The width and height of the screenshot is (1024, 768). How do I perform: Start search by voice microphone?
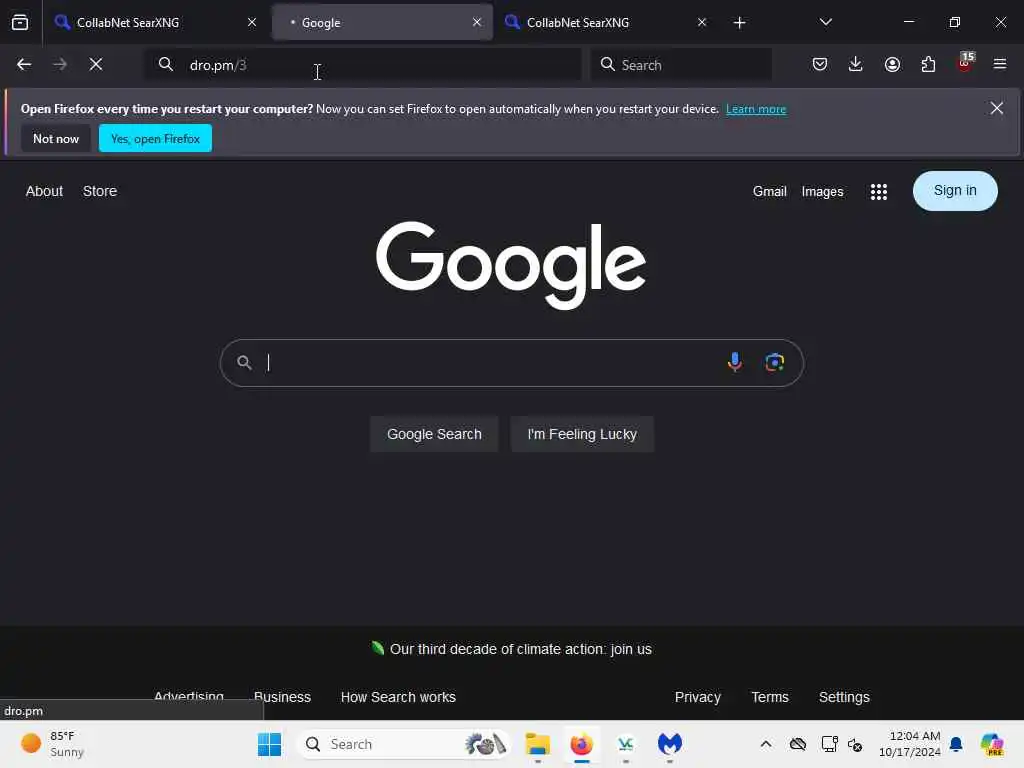tap(735, 362)
